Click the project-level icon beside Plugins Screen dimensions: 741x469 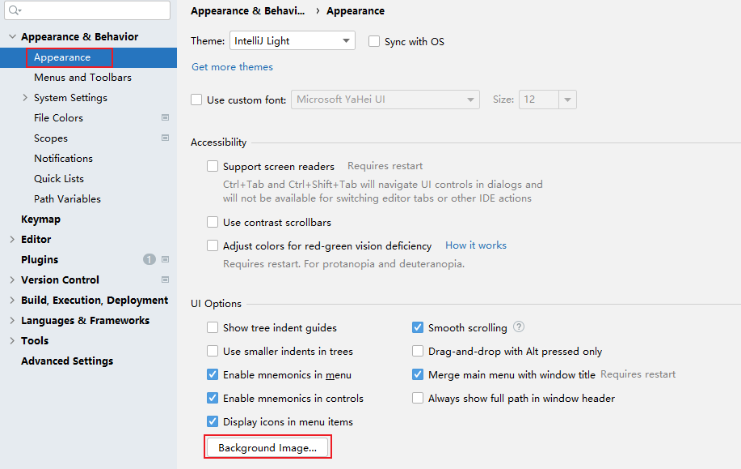point(165,259)
